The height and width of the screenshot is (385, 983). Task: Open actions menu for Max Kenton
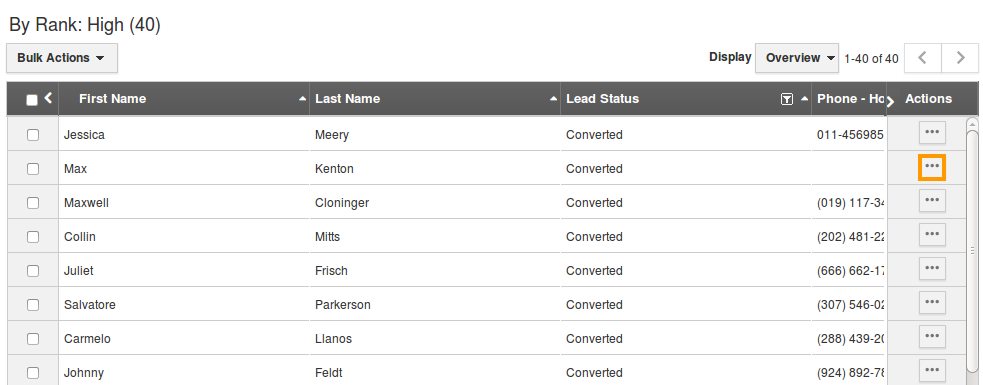click(932, 167)
